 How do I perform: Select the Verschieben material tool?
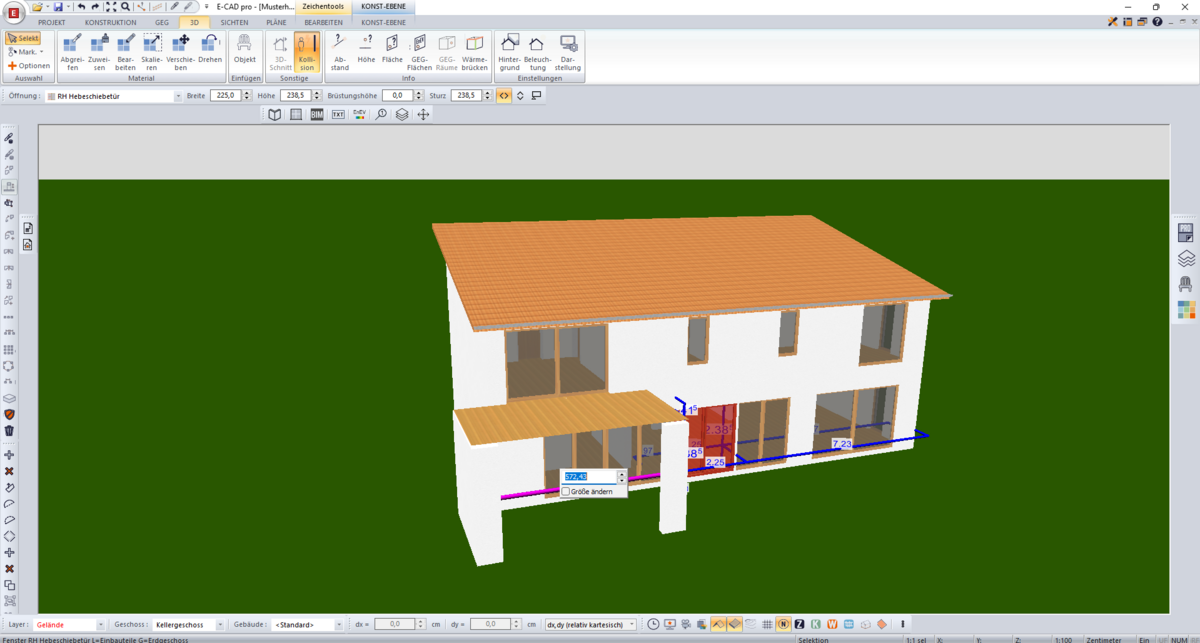click(x=181, y=52)
